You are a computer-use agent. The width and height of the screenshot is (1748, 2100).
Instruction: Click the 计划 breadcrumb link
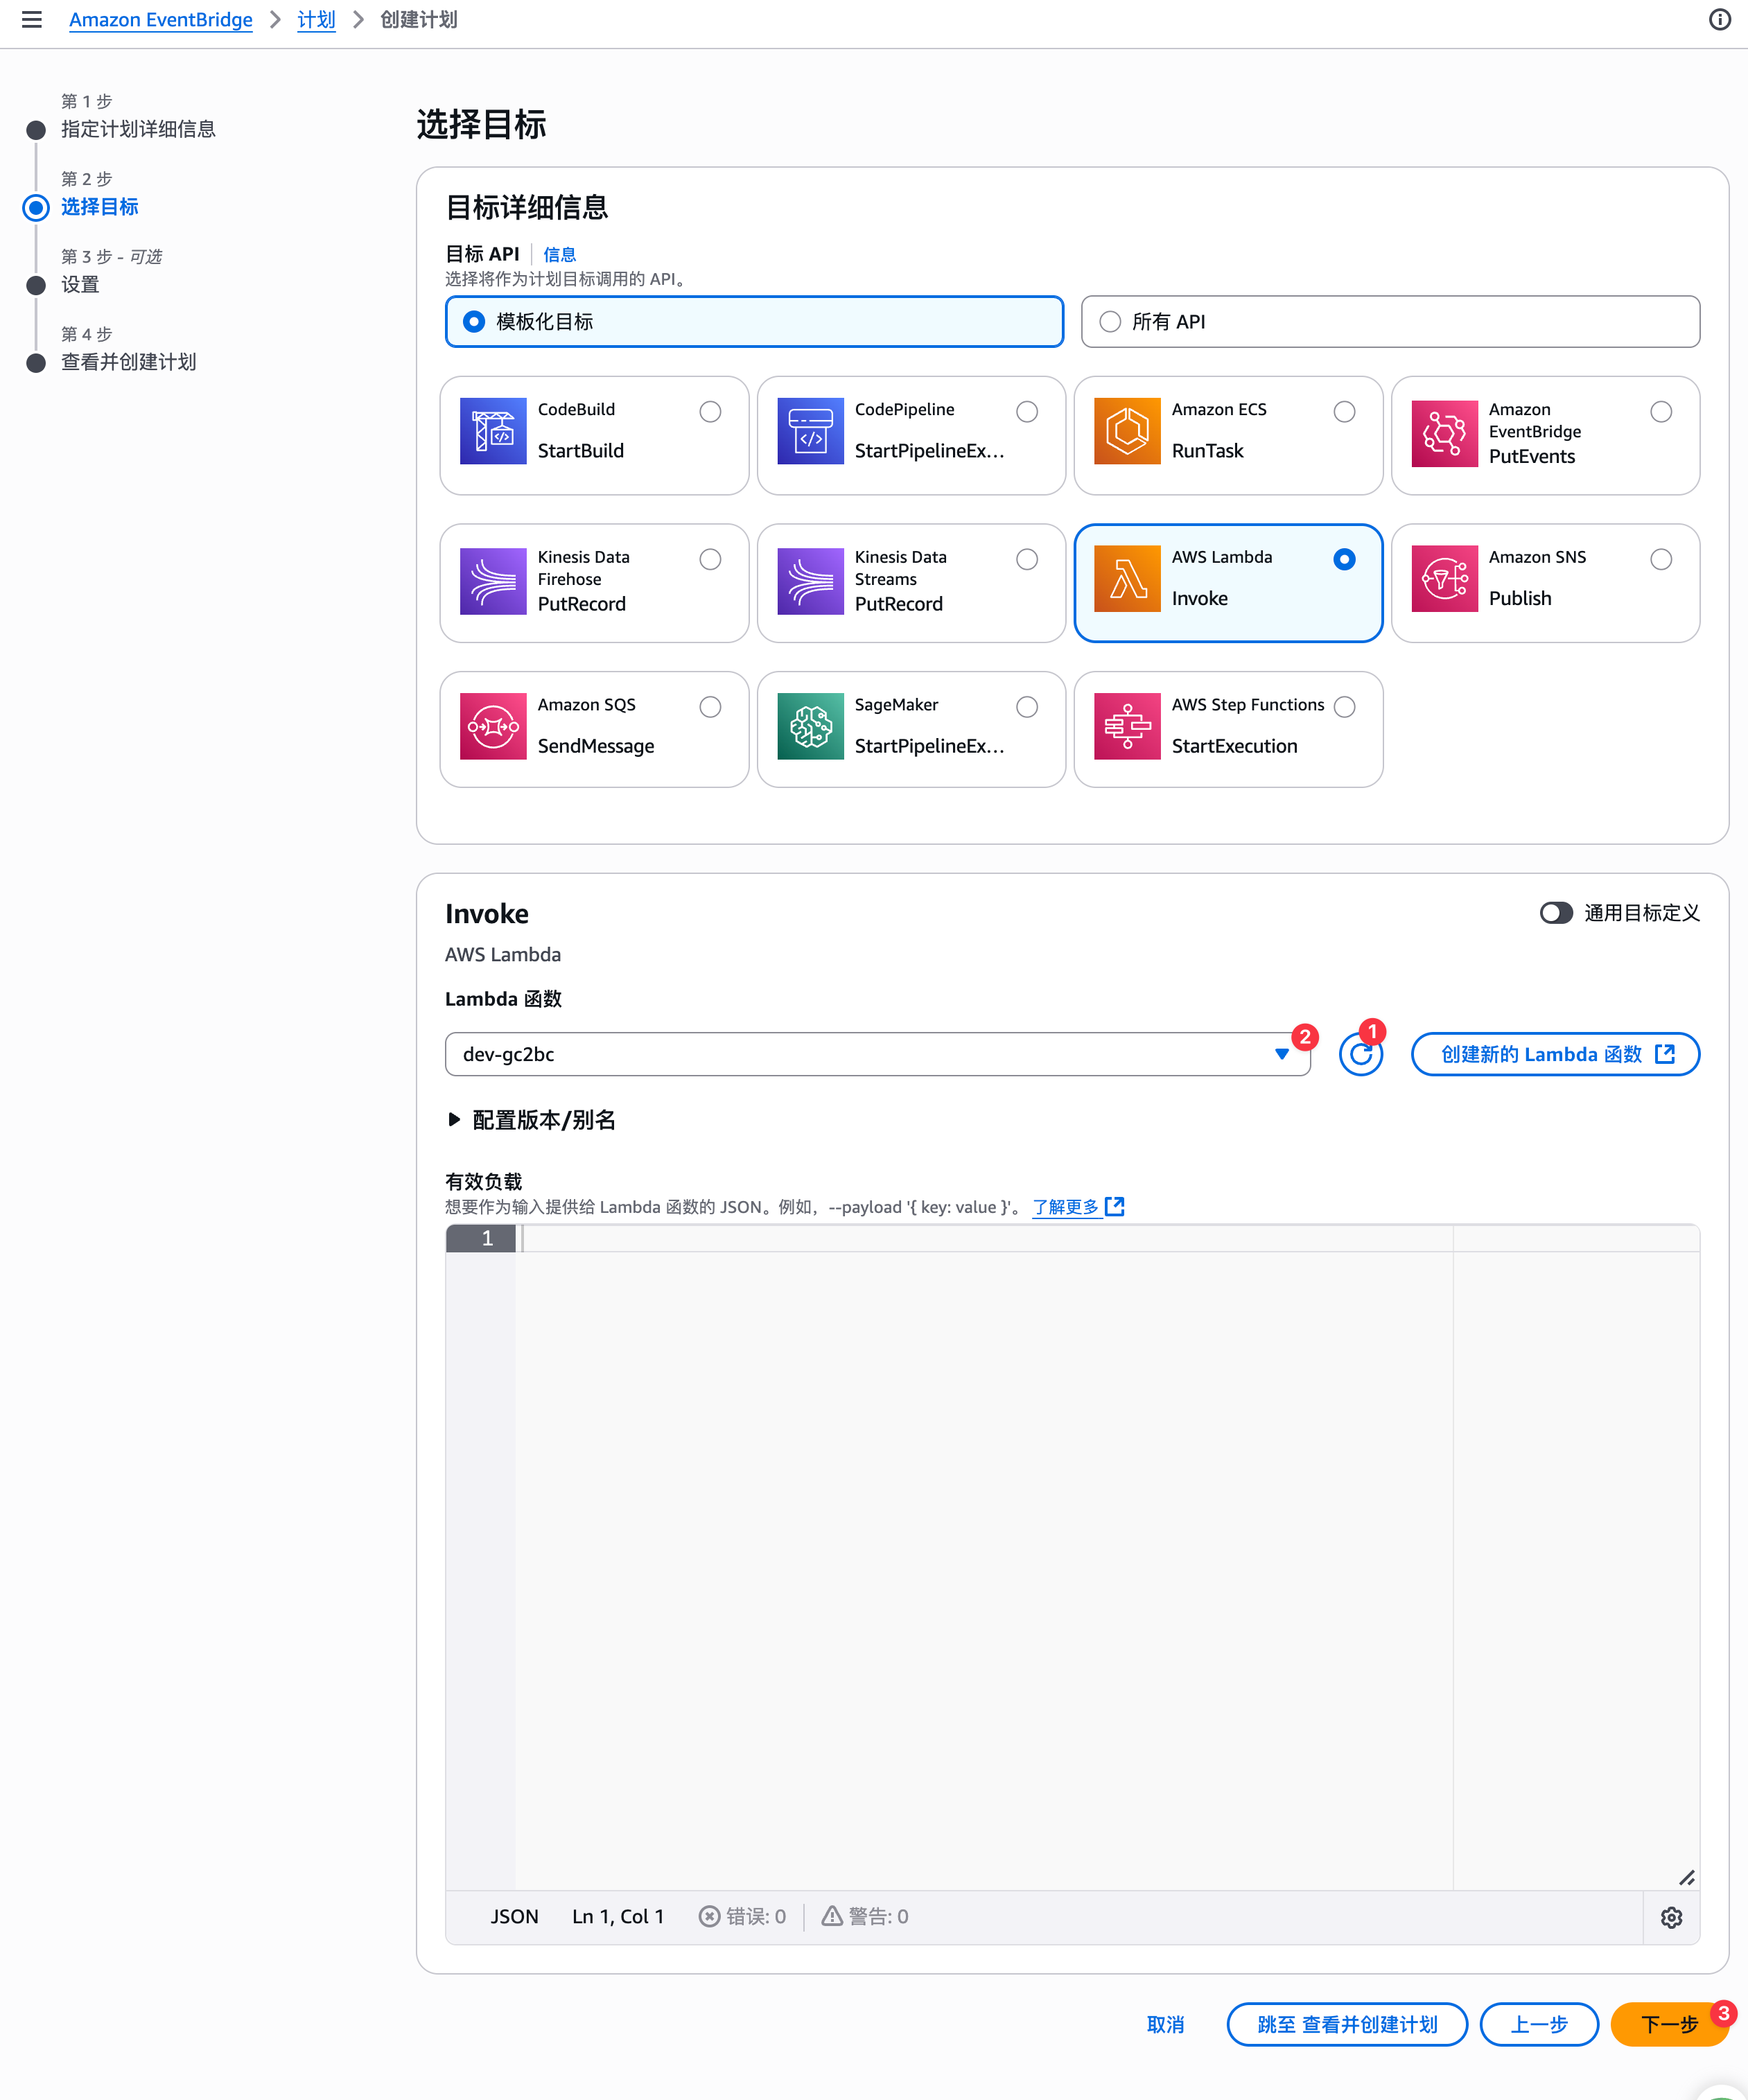(x=316, y=20)
